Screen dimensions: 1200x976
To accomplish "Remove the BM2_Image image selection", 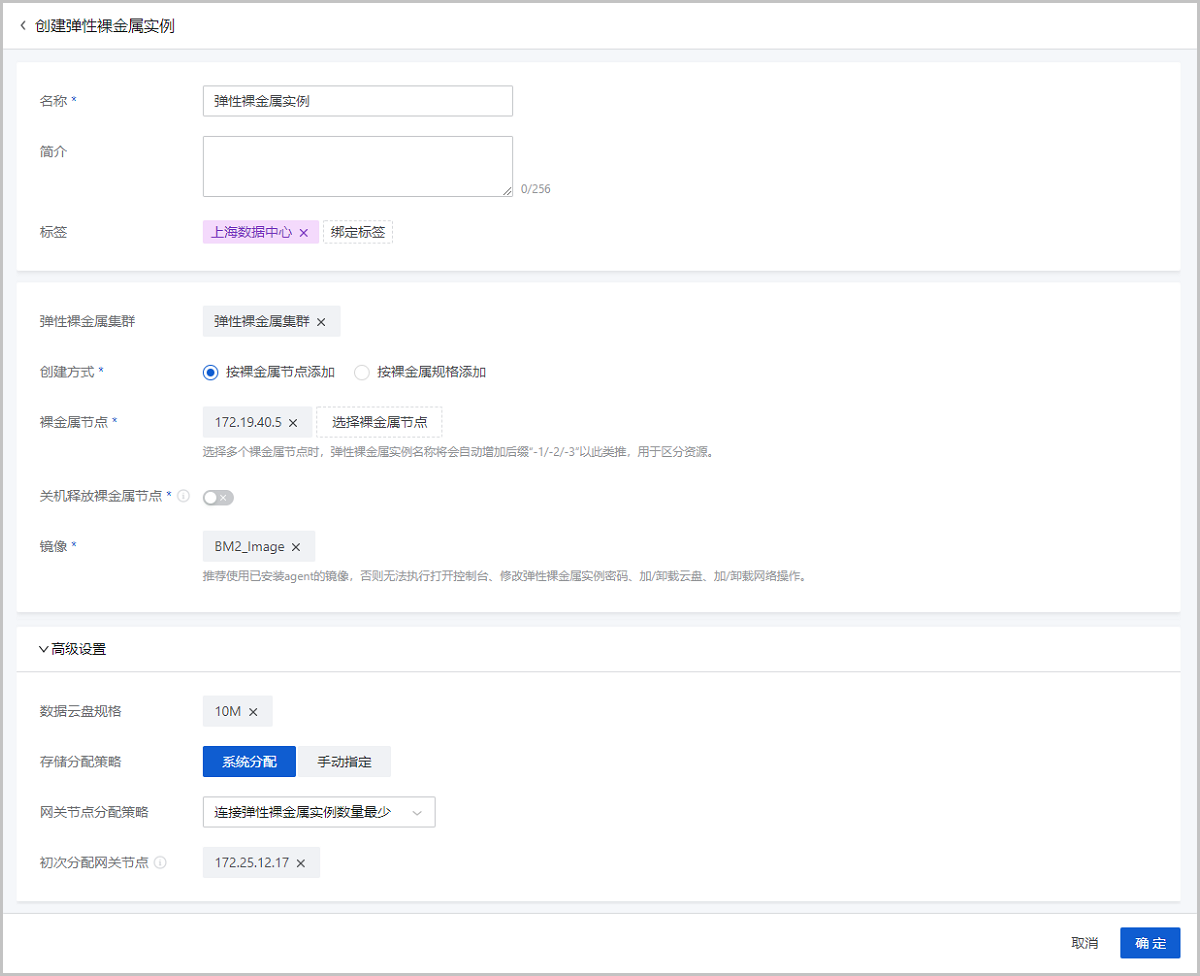I will tap(294, 546).
